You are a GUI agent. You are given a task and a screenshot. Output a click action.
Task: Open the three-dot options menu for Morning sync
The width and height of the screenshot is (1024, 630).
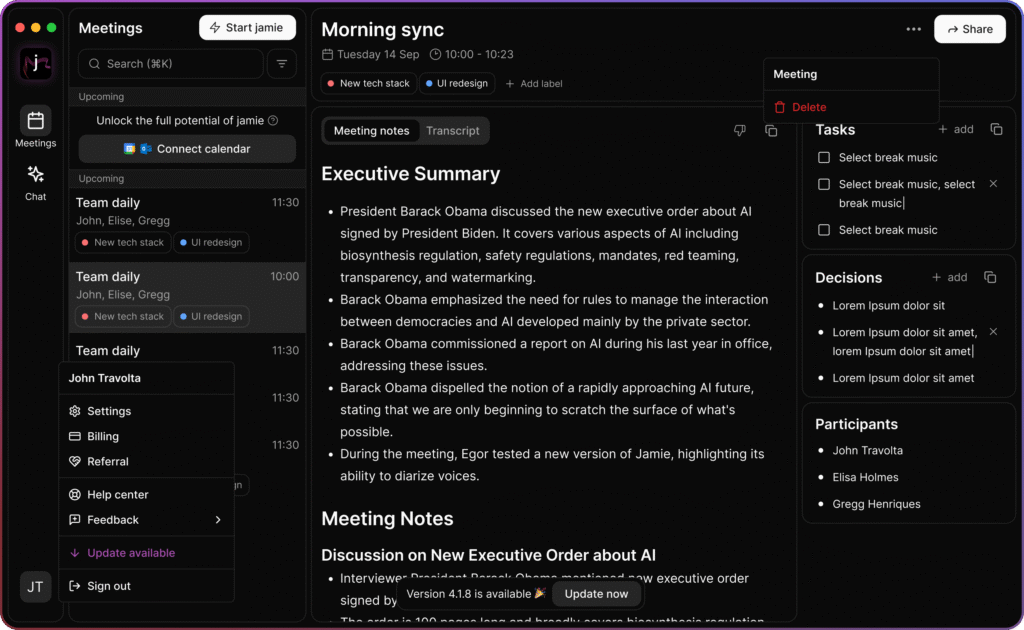[x=913, y=29]
